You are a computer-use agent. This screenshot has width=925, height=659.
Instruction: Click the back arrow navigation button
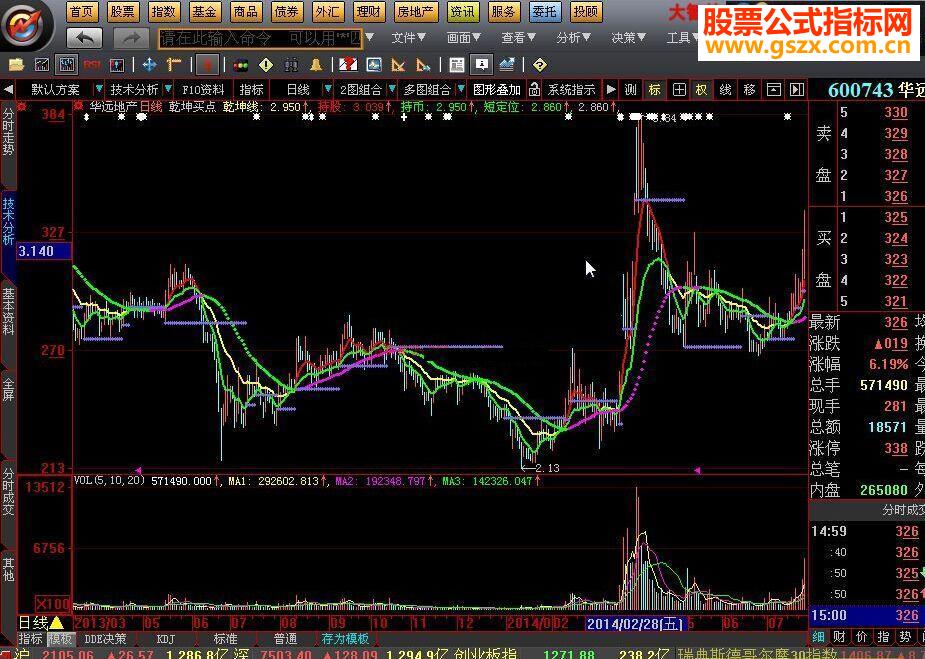(x=84, y=38)
